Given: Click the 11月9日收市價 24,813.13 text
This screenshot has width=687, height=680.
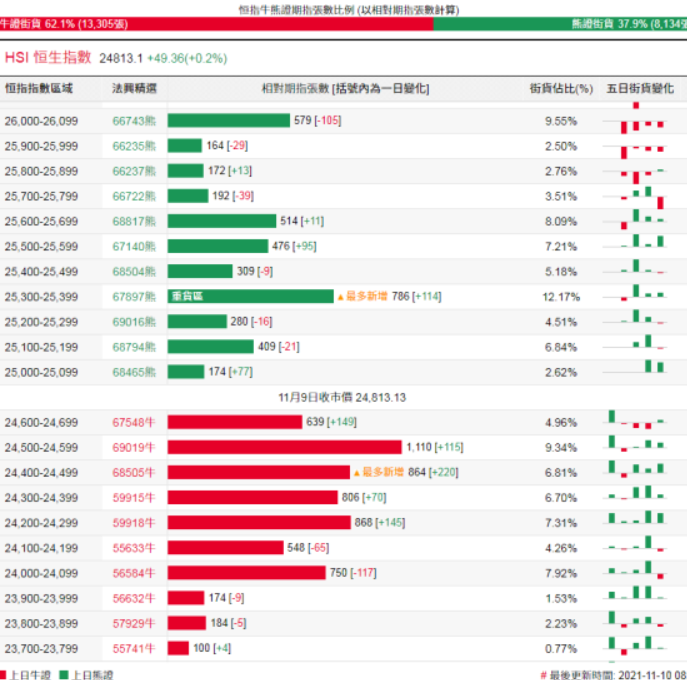Looking at the screenshot, I should (x=342, y=398).
